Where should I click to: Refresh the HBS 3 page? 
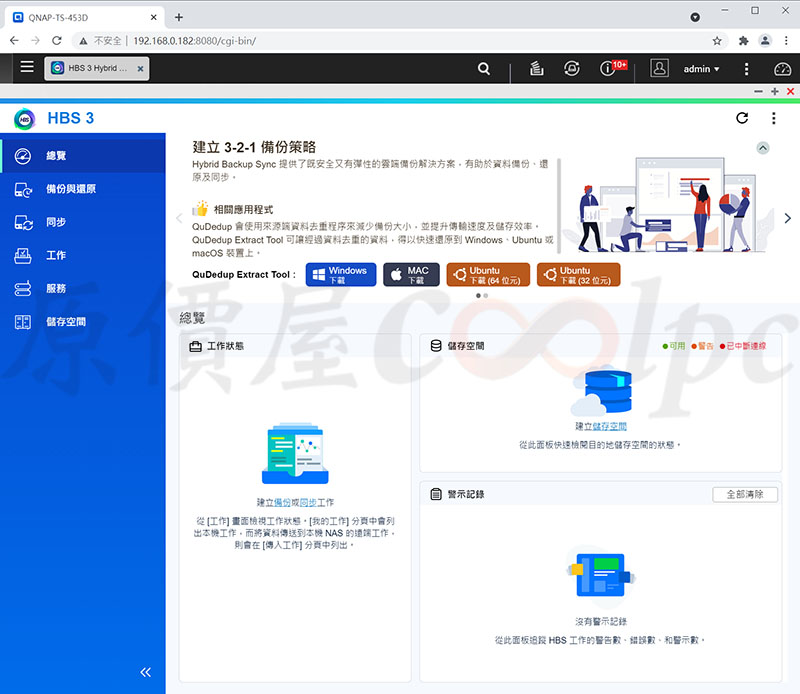coord(742,118)
